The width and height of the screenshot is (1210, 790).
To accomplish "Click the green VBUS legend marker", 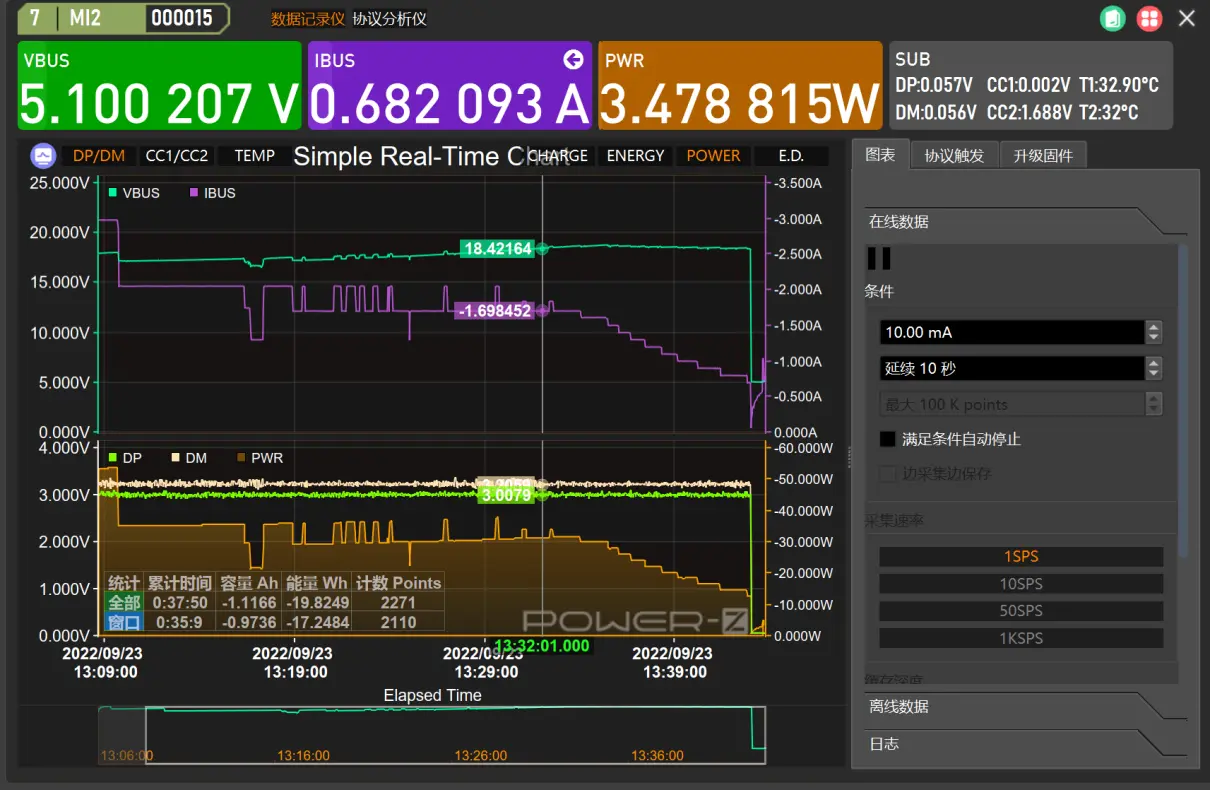I will click(113, 193).
